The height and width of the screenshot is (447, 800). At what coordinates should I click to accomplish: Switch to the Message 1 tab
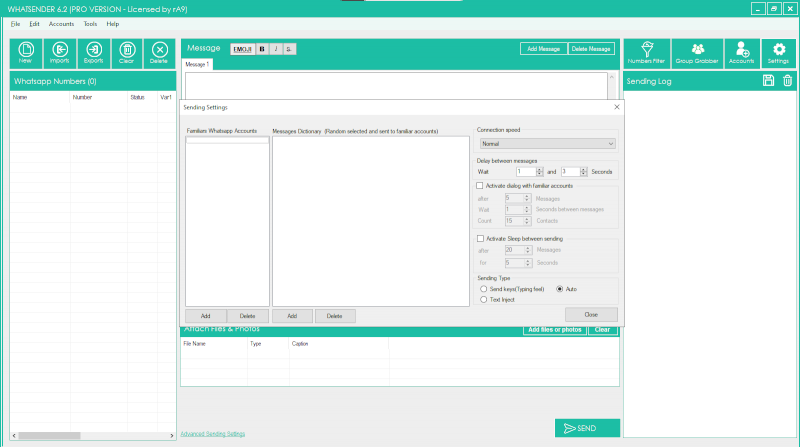tap(196, 64)
